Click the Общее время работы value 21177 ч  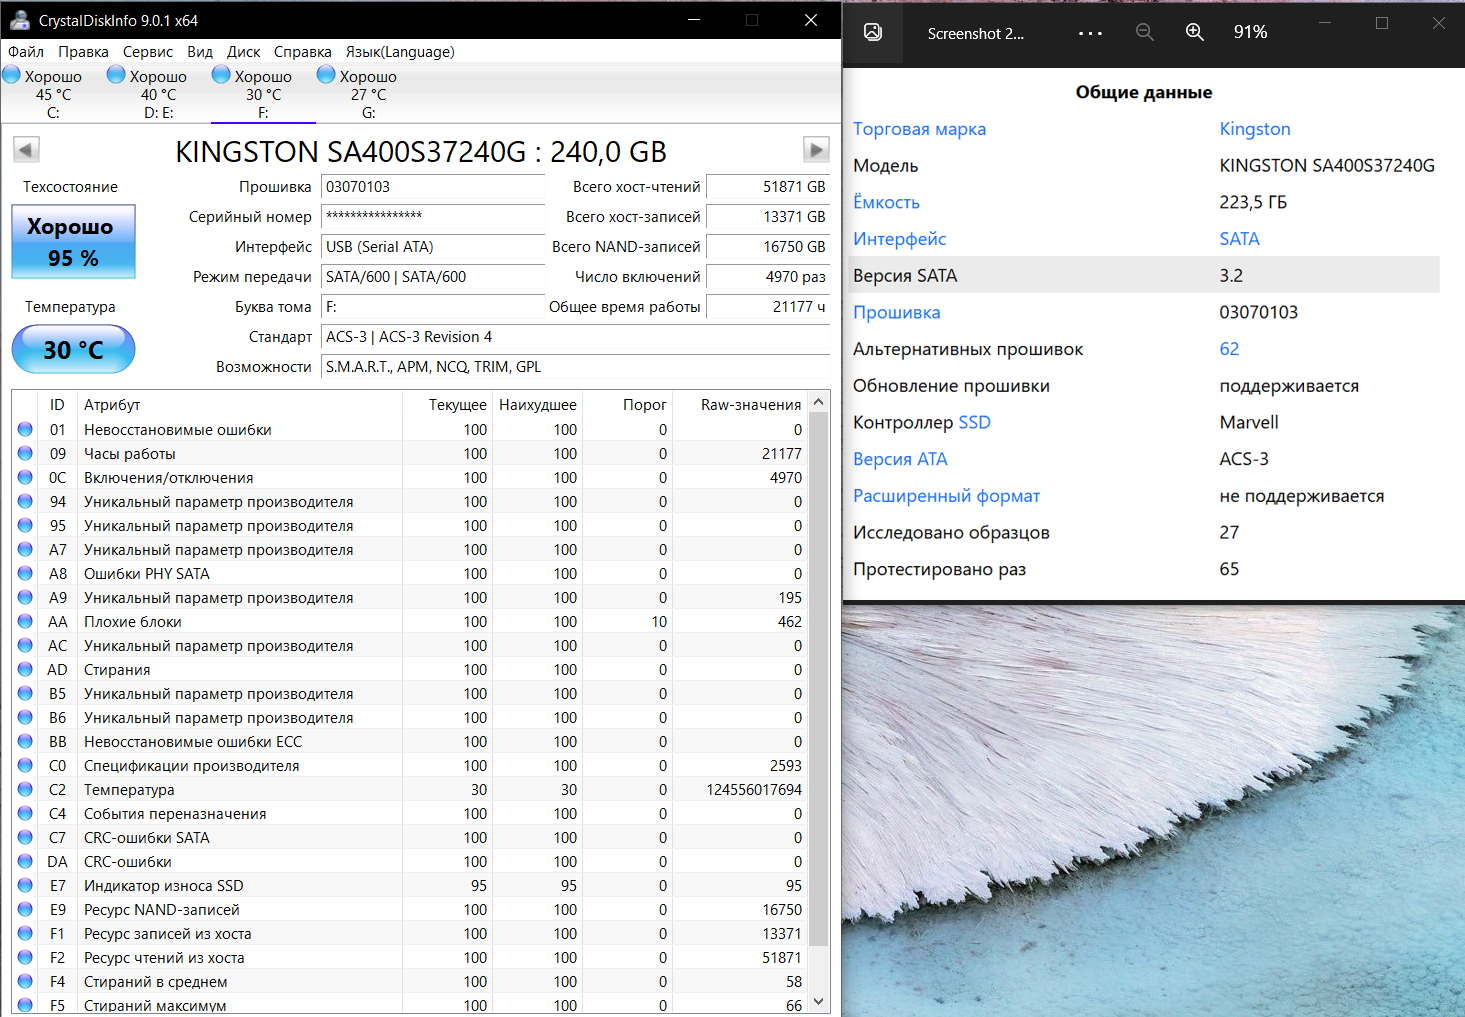(x=768, y=307)
